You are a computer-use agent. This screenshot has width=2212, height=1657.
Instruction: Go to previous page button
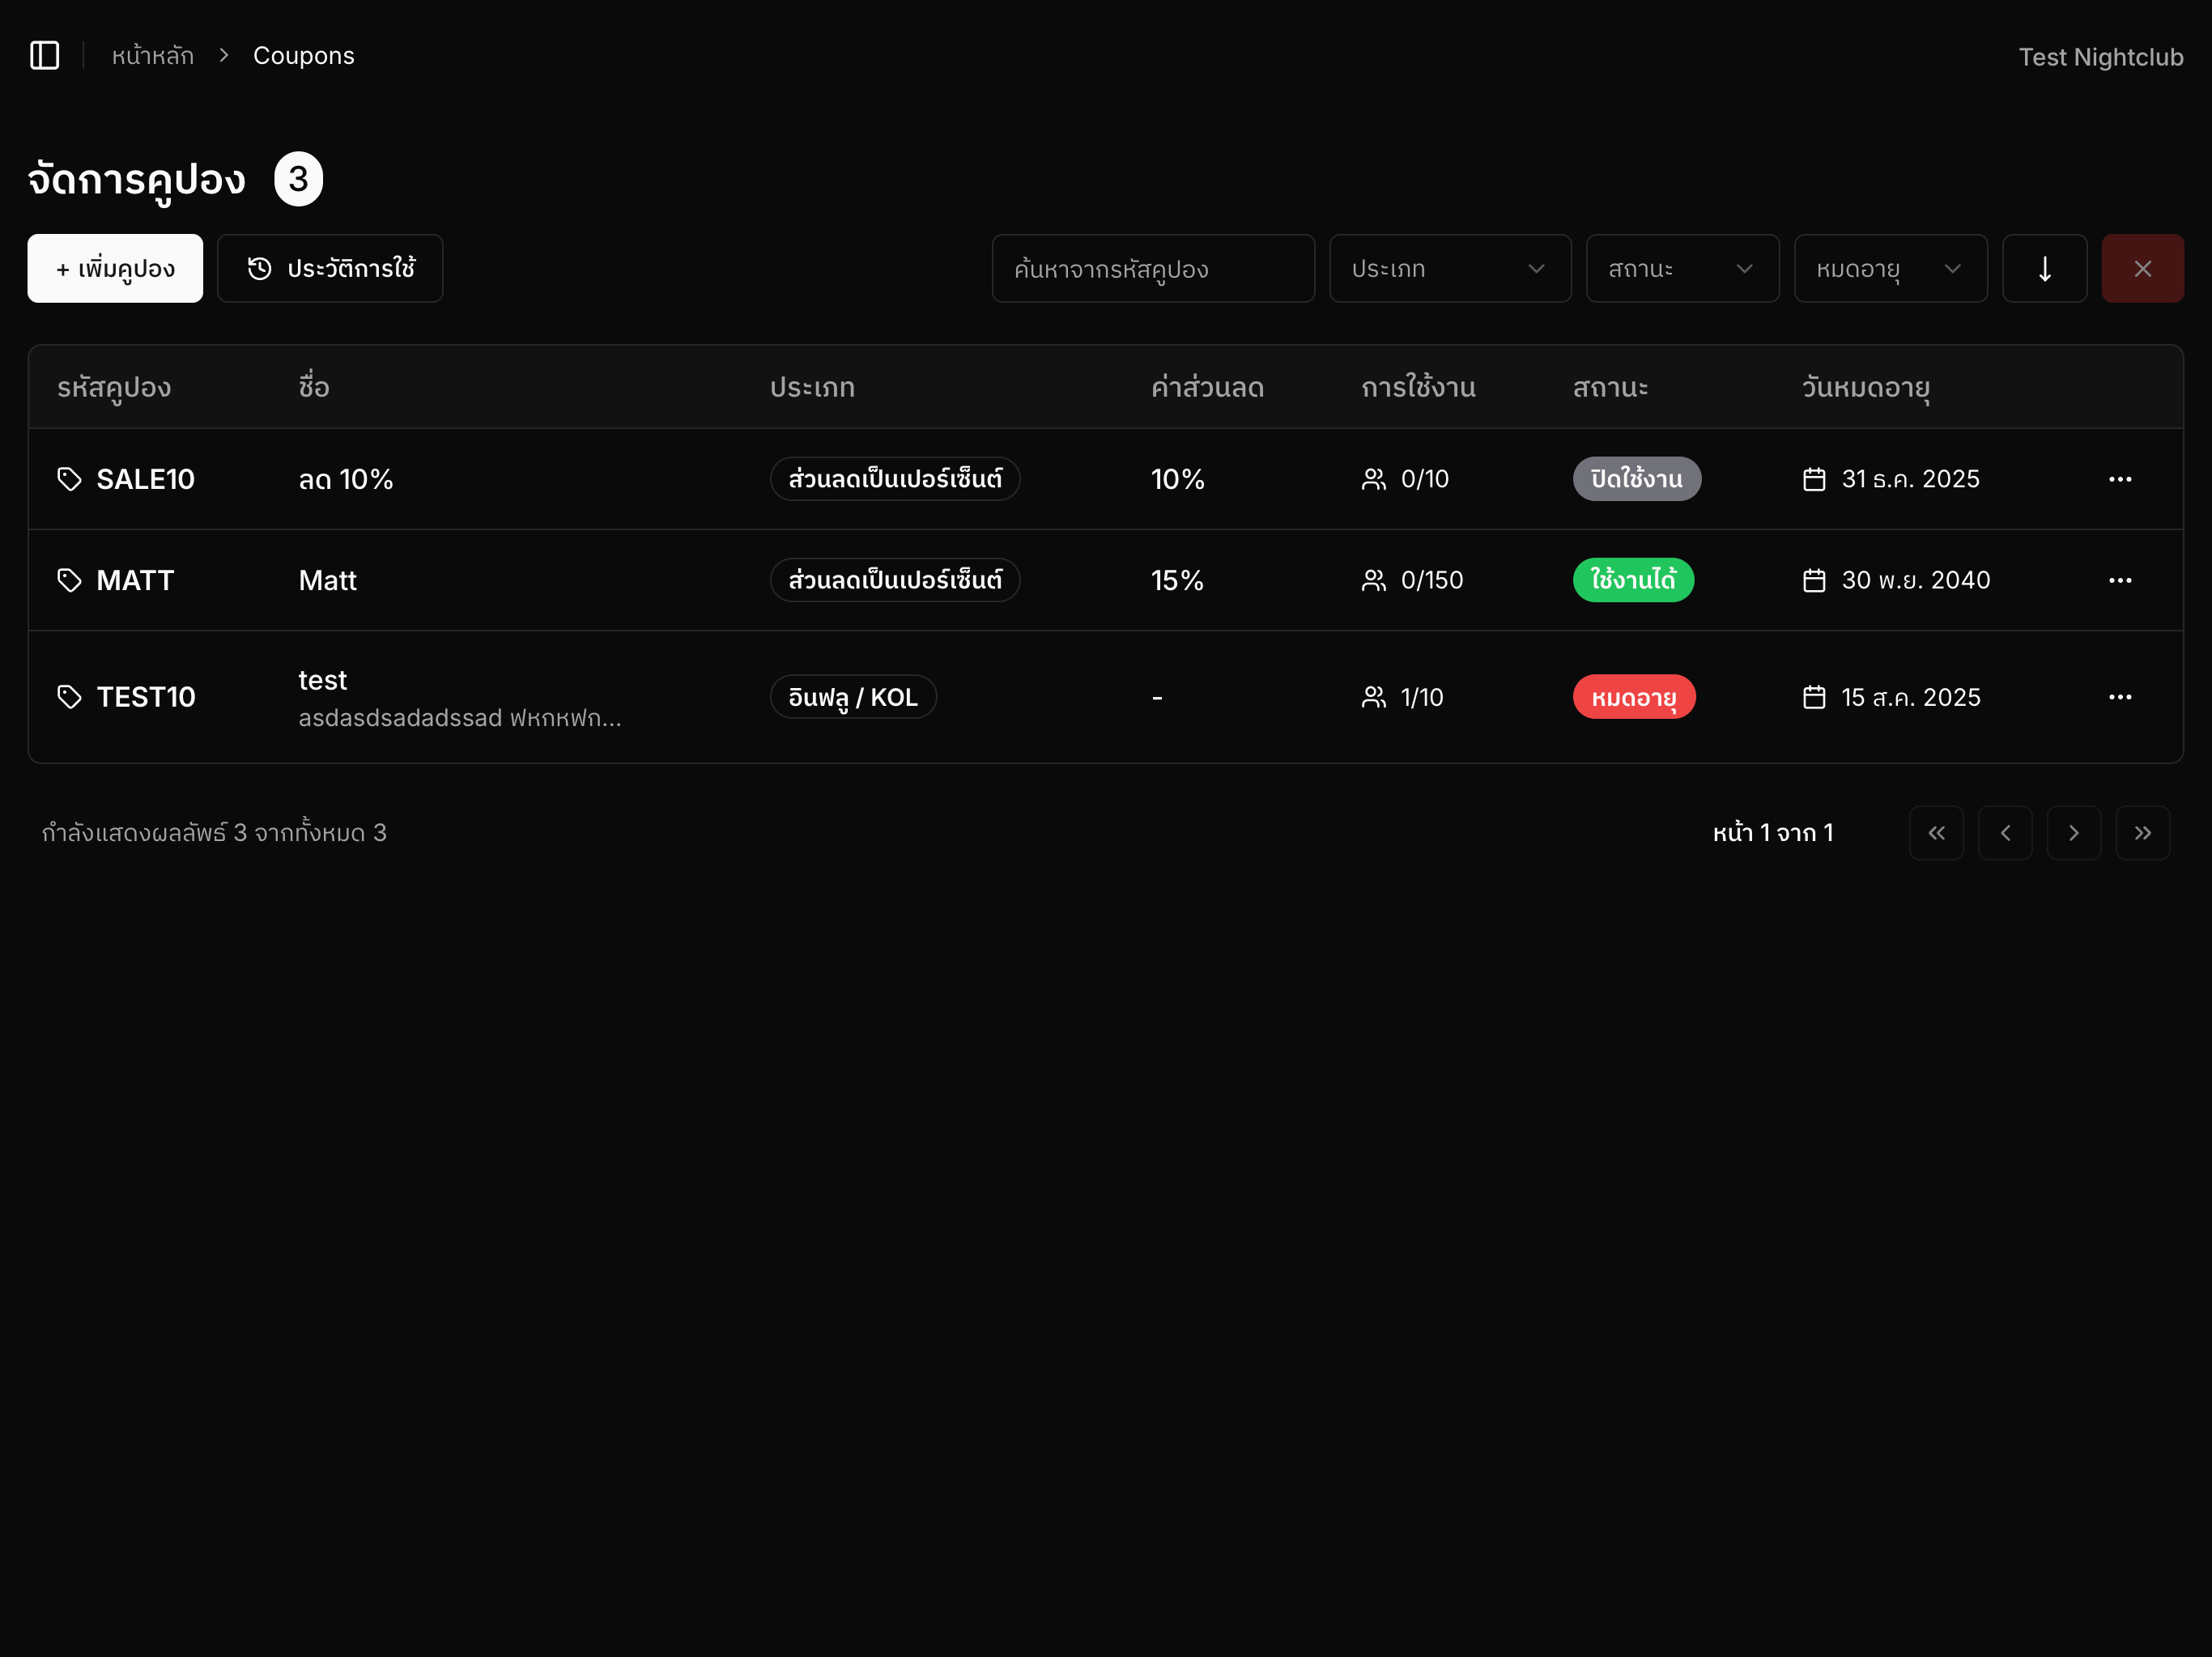pos(2005,833)
